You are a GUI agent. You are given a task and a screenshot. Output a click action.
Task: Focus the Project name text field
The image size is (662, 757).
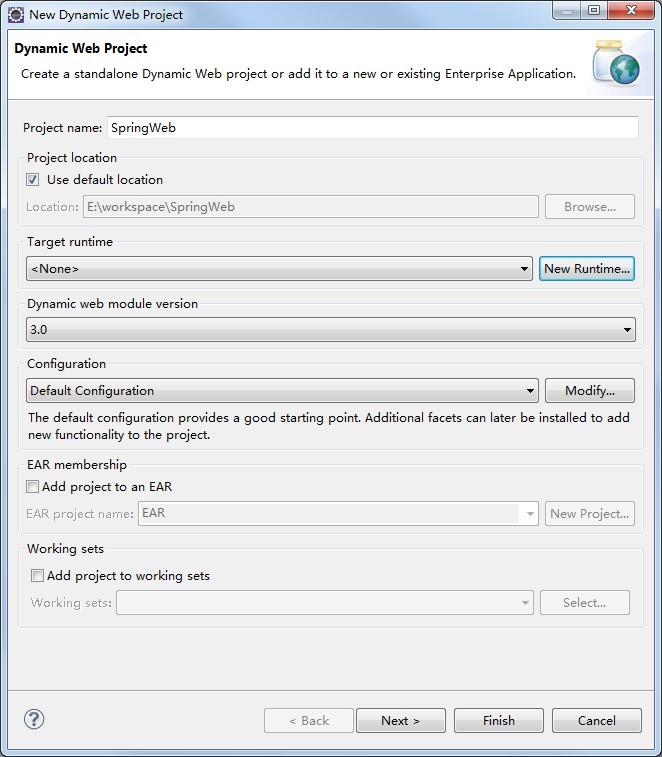point(372,128)
